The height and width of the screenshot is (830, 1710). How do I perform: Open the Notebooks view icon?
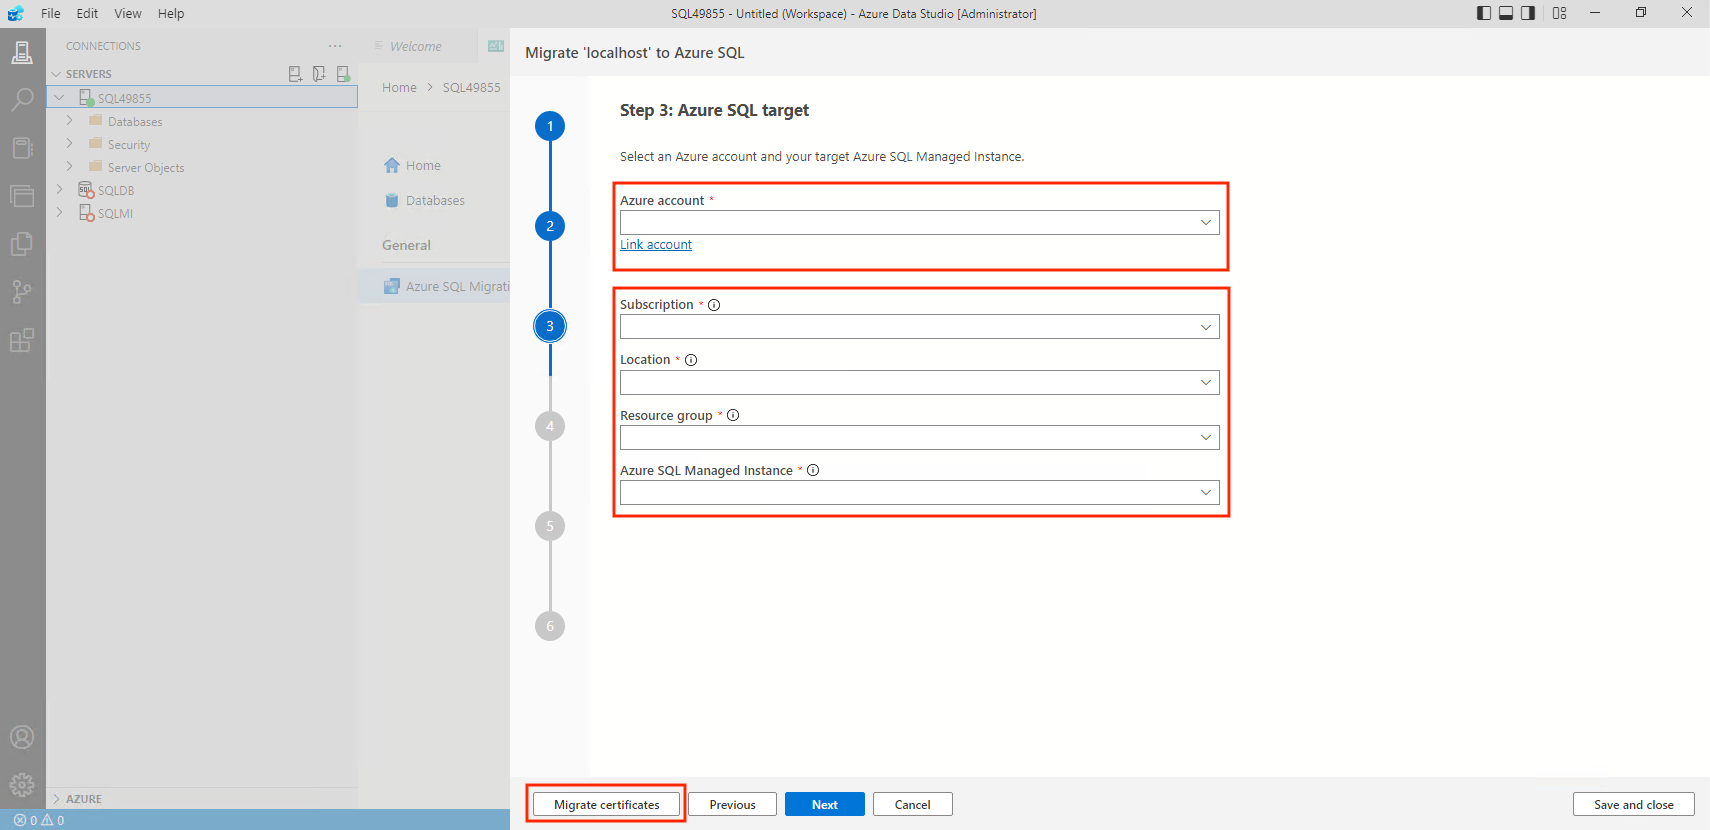point(22,148)
